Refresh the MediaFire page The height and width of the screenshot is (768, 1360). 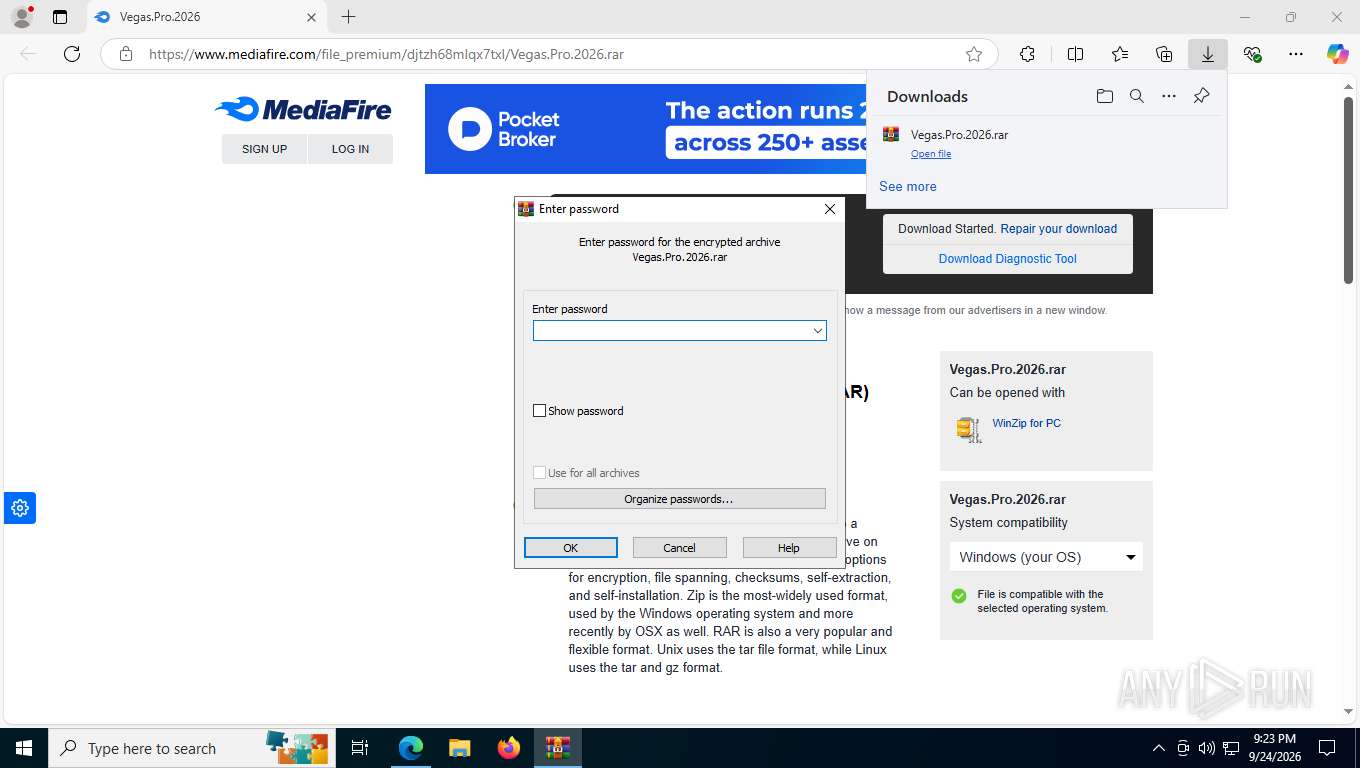(72, 54)
